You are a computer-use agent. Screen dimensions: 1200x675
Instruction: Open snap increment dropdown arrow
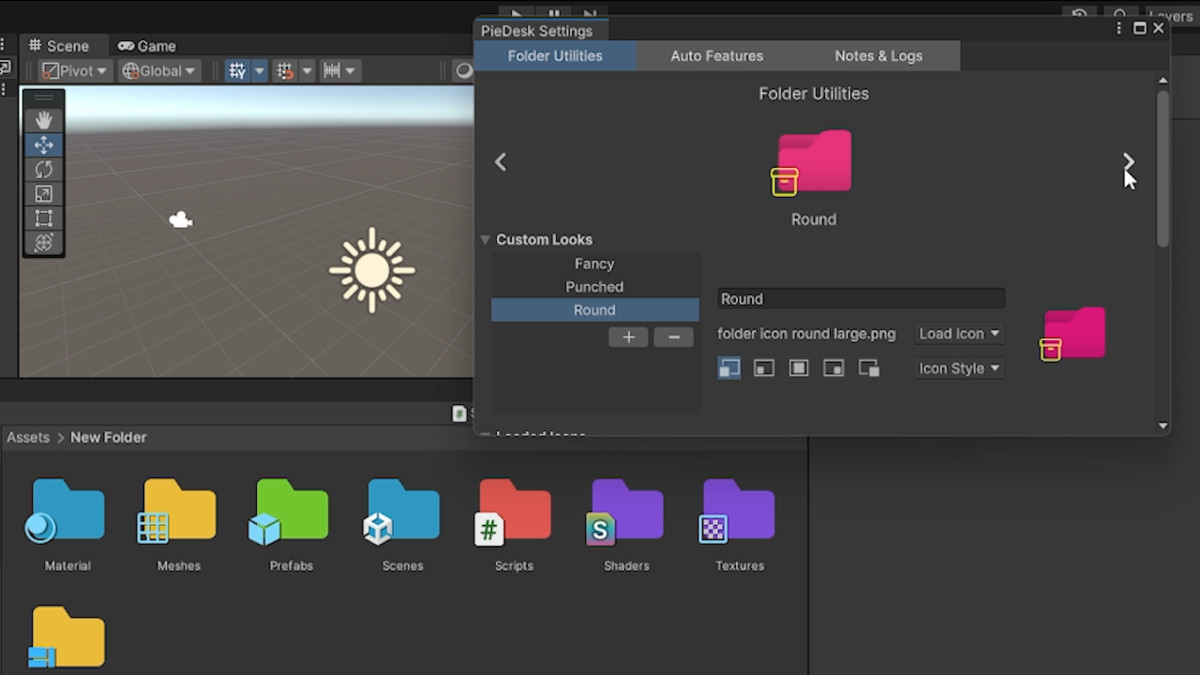click(x=307, y=71)
